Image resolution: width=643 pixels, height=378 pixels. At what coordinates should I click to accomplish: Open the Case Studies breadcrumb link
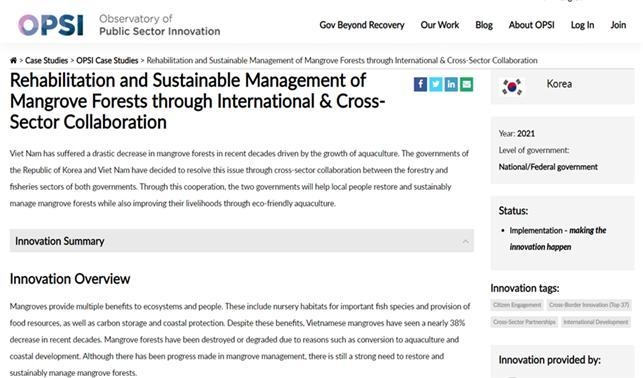[46, 60]
